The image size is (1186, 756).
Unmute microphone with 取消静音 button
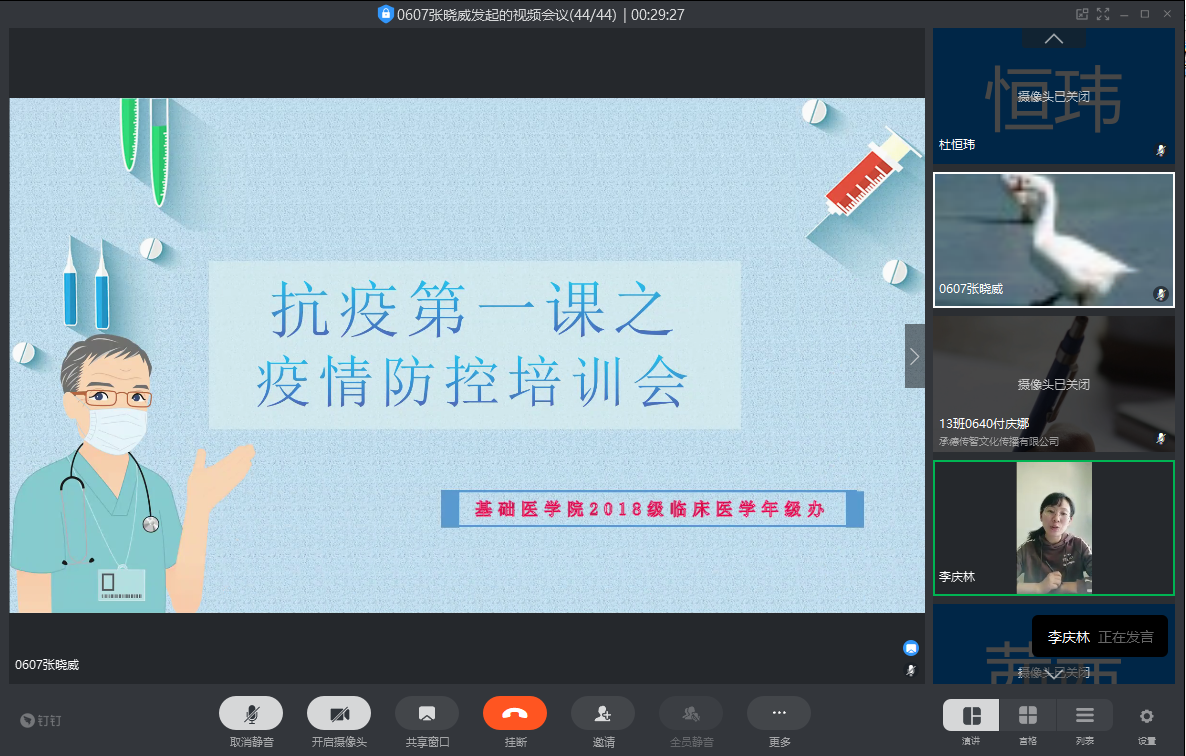(x=251, y=713)
